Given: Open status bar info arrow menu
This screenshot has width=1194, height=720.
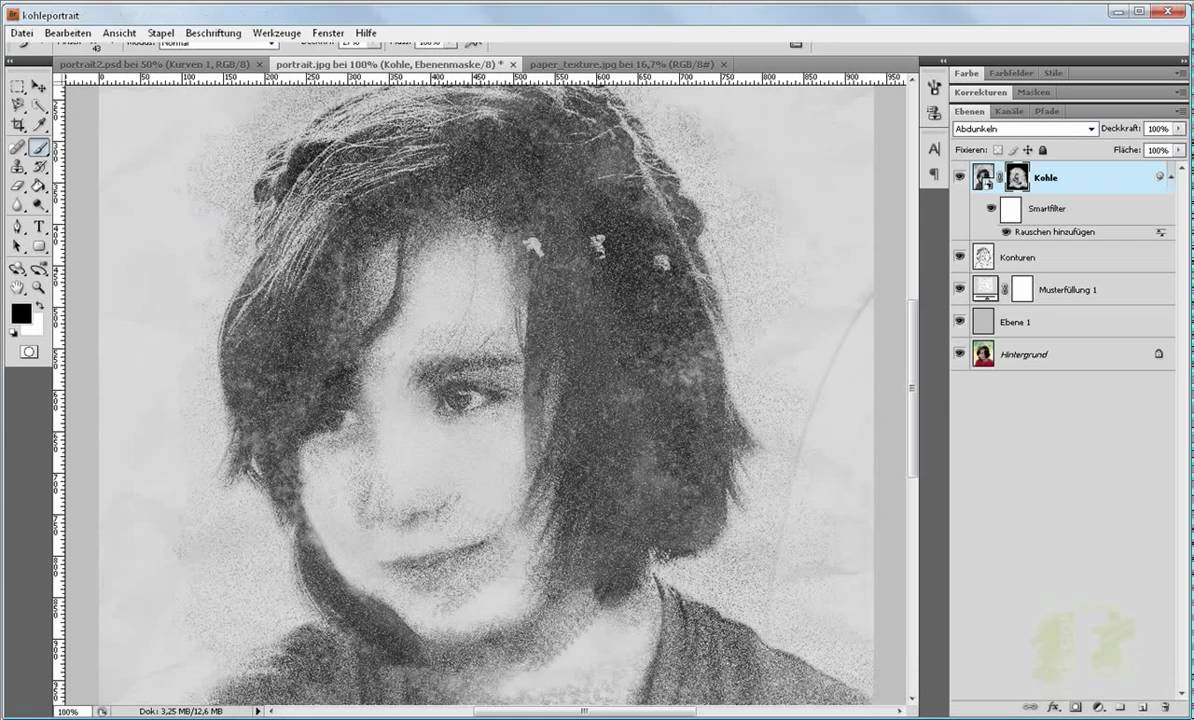Looking at the screenshot, I should point(257,711).
